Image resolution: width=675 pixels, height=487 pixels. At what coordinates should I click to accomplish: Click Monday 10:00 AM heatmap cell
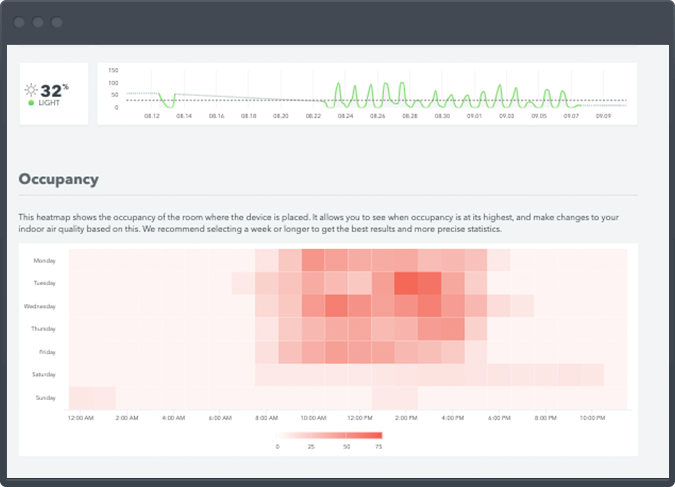click(313, 260)
